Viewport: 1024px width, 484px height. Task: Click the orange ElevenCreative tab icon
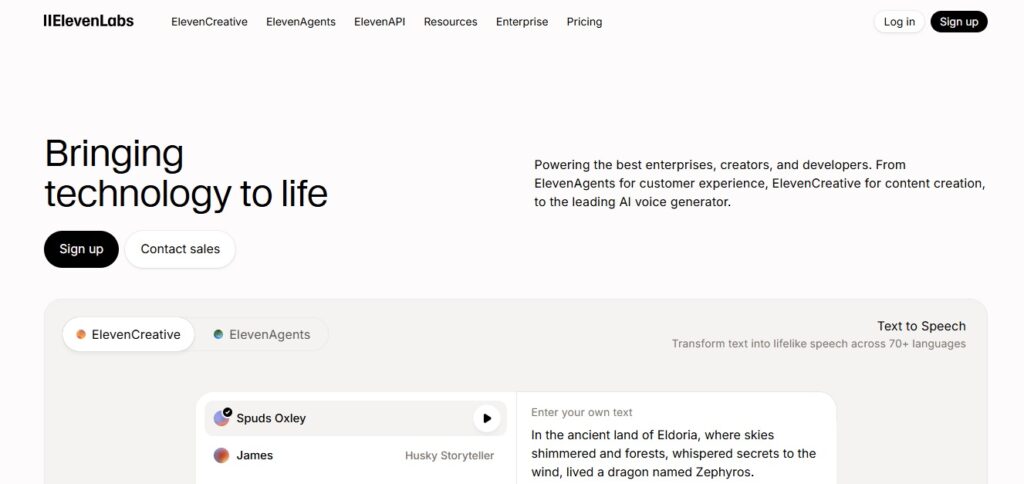[81, 335]
